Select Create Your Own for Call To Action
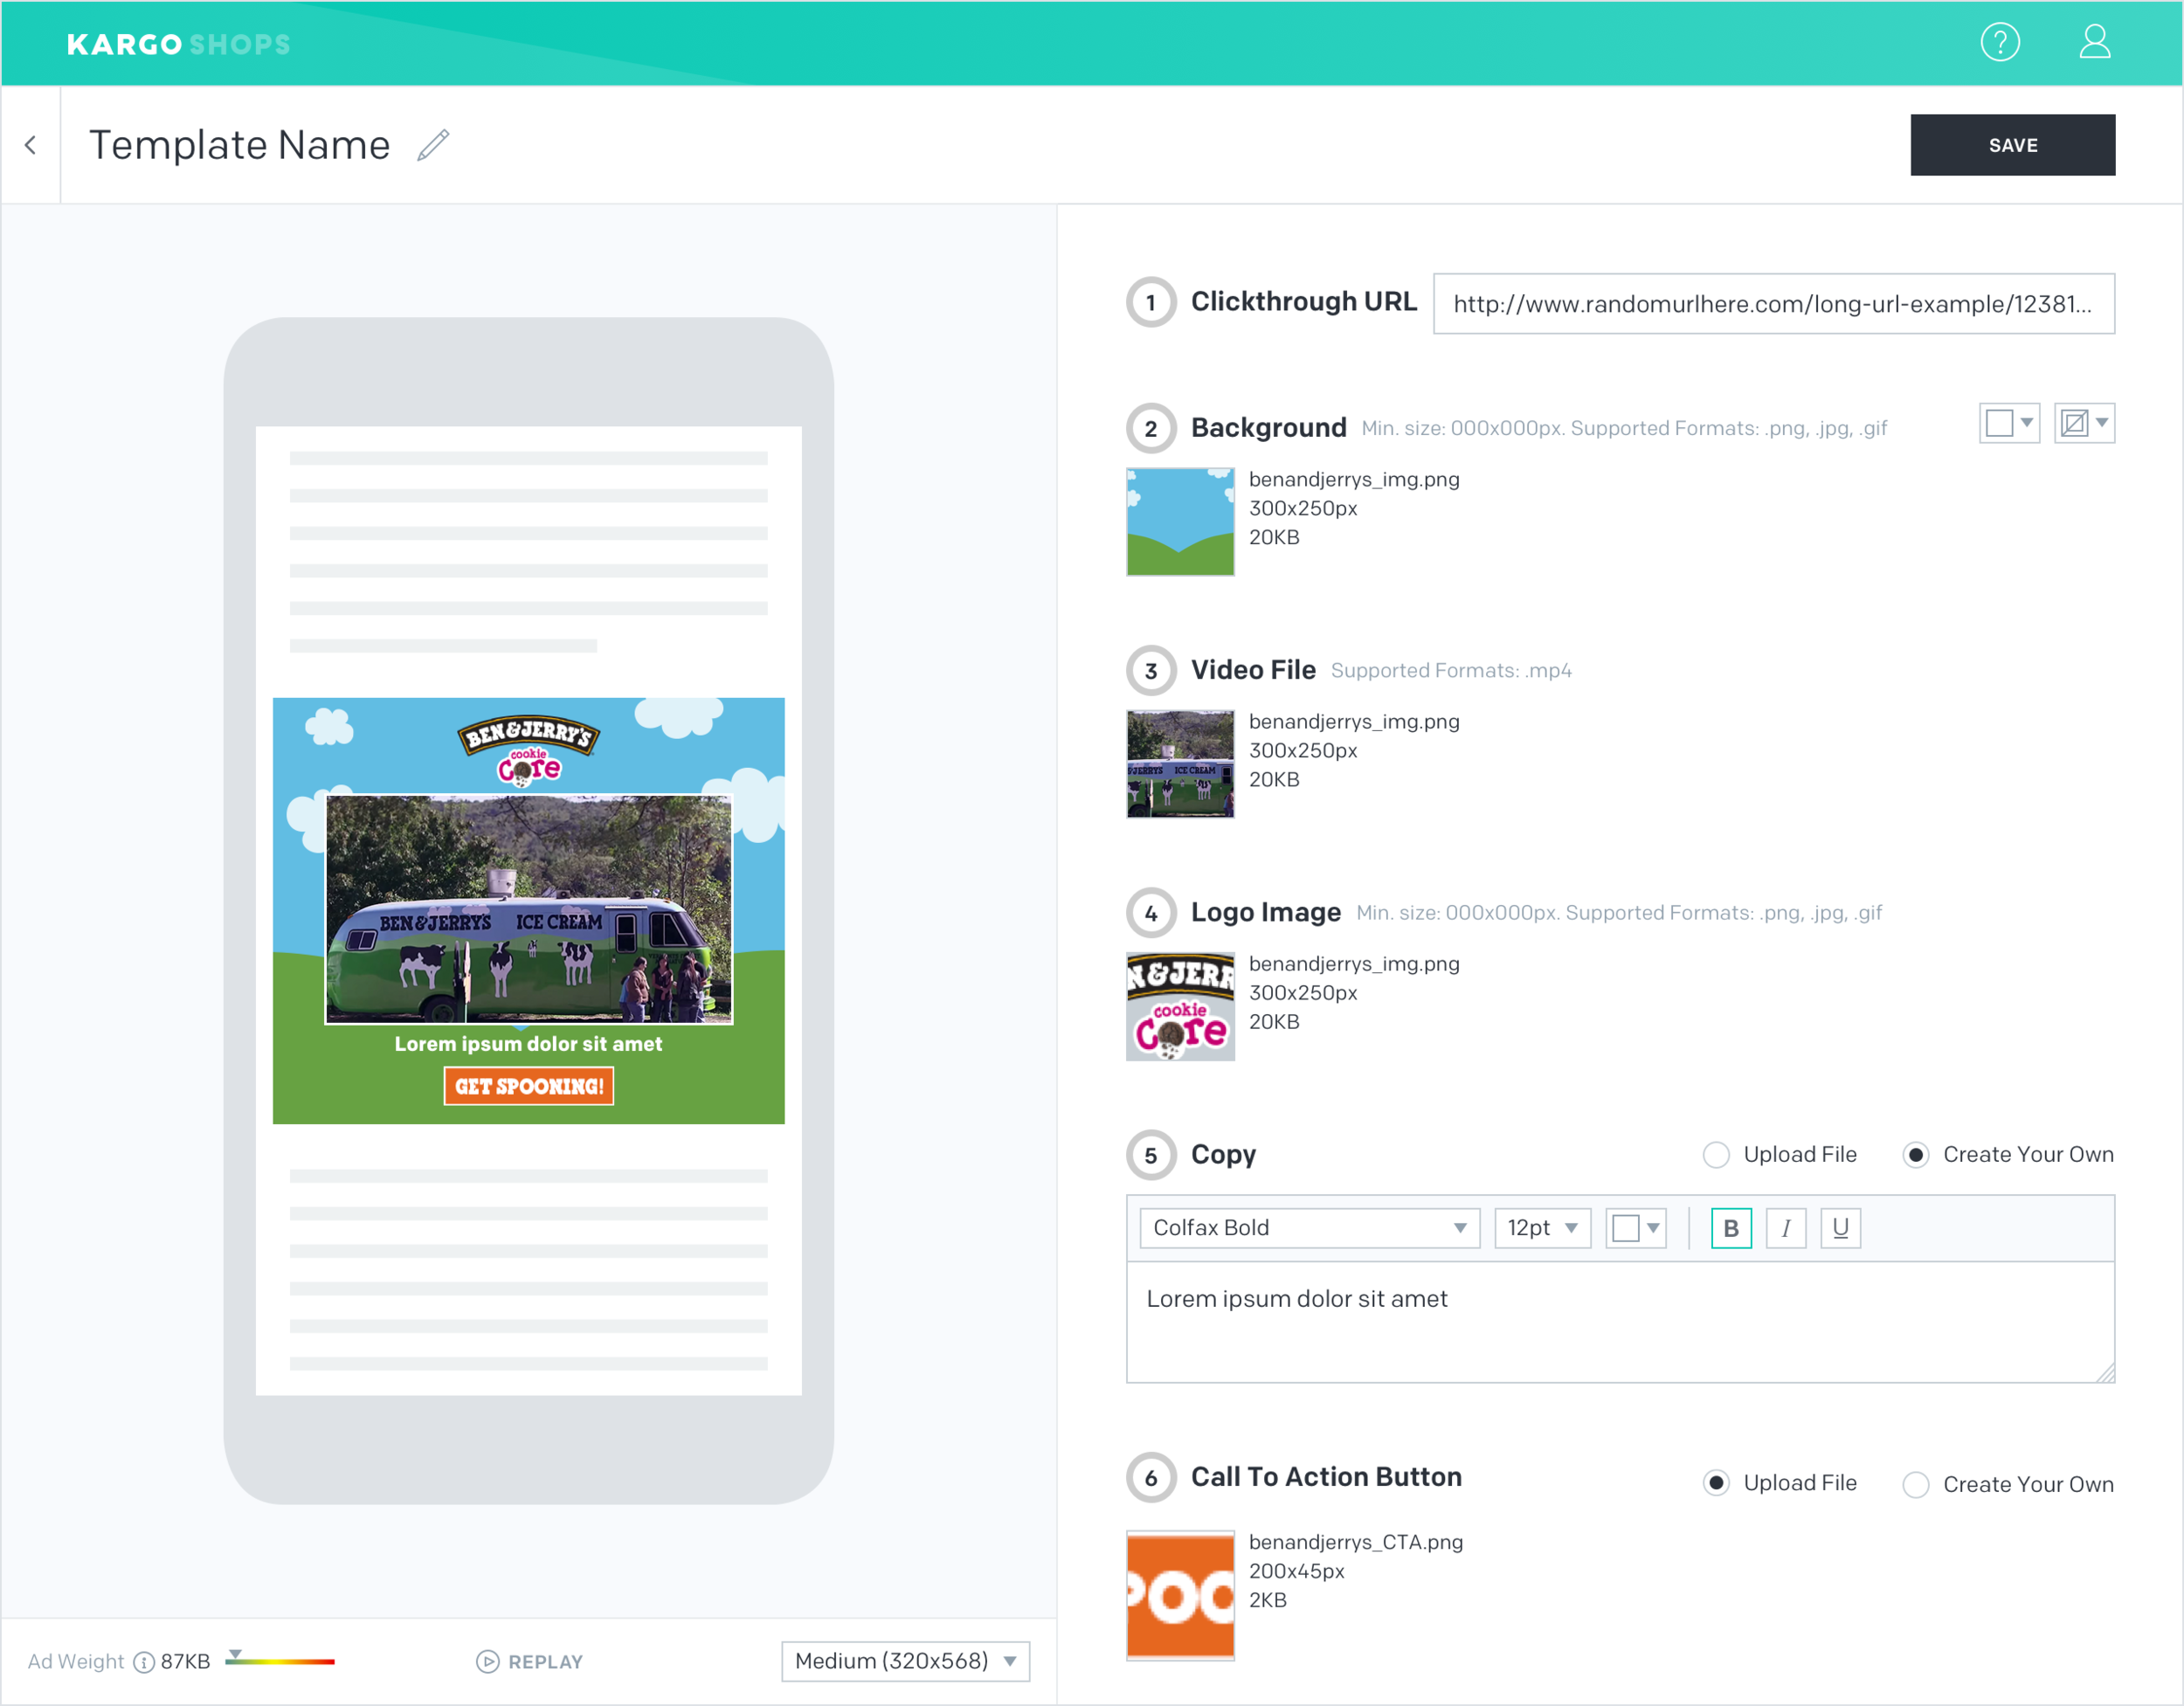The width and height of the screenshot is (2184, 1706). point(1915,1484)
